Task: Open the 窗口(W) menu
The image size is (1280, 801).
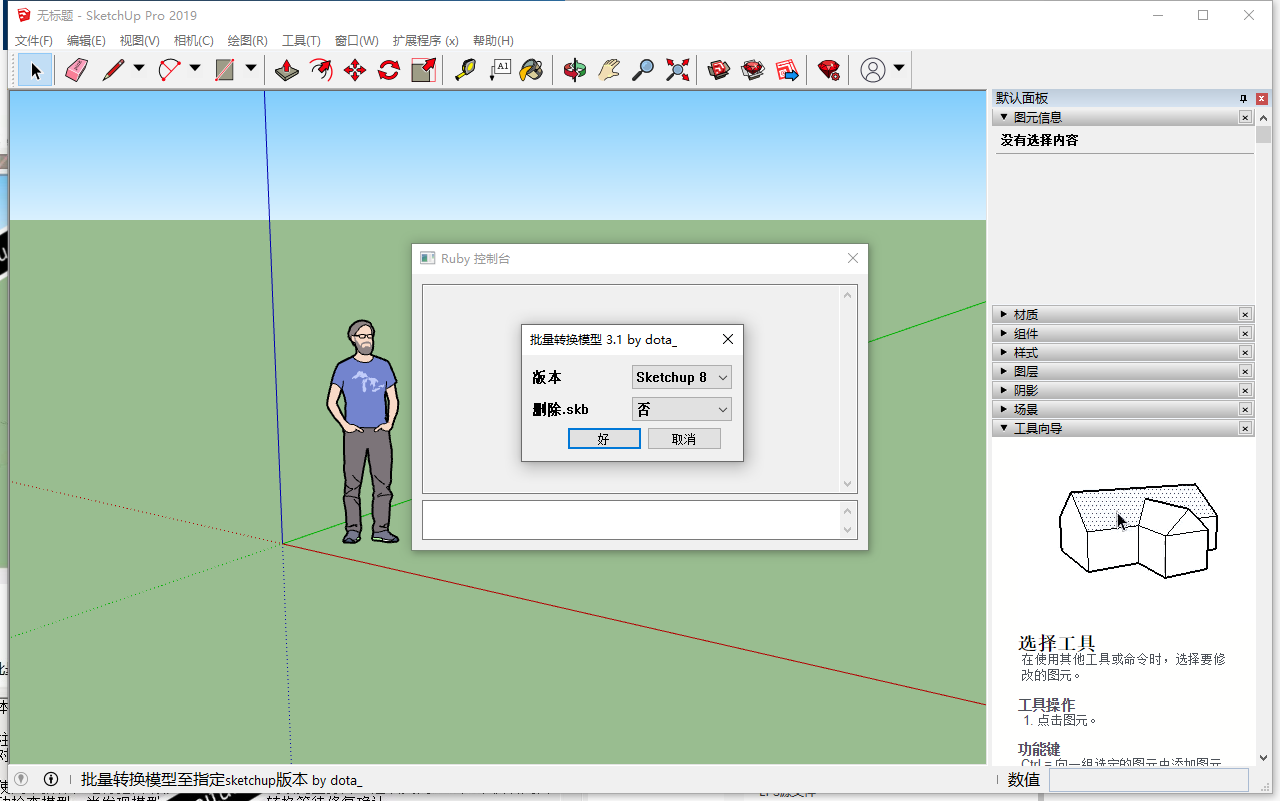Action: coord(356,41)
